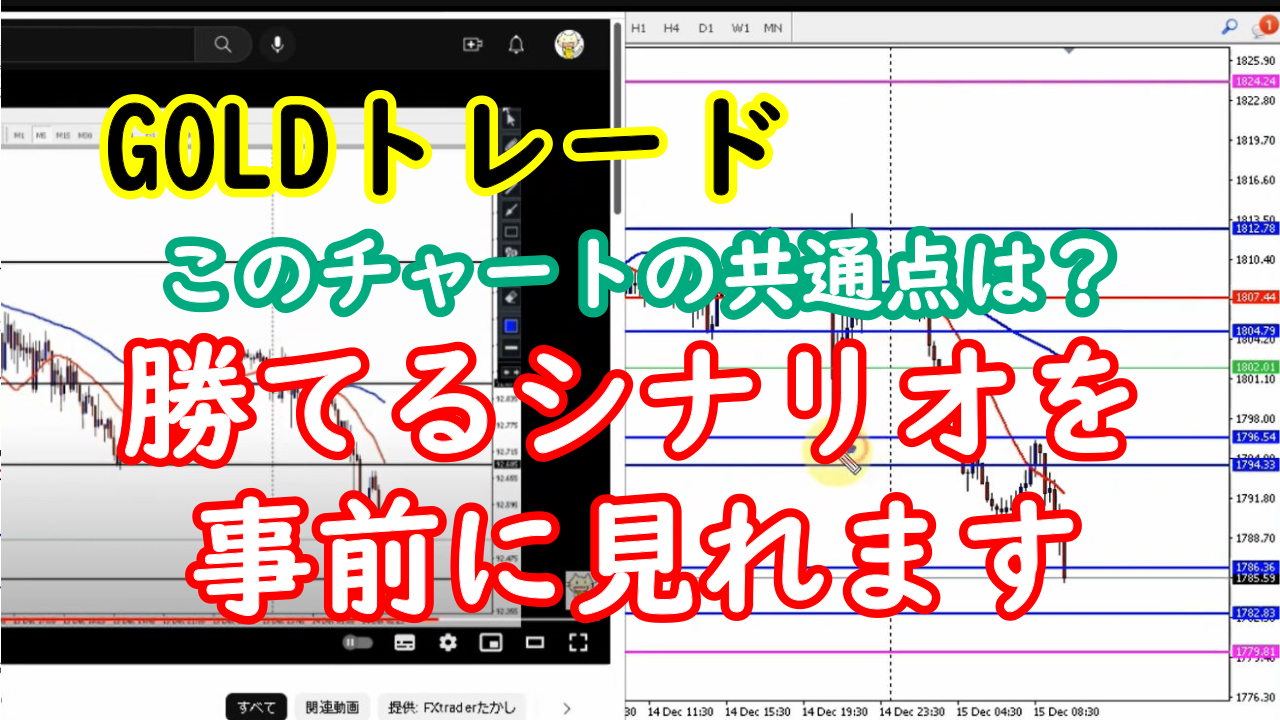
Task: Select the 提供: FXtraderたかし chip
Action: tap(453, 708)
